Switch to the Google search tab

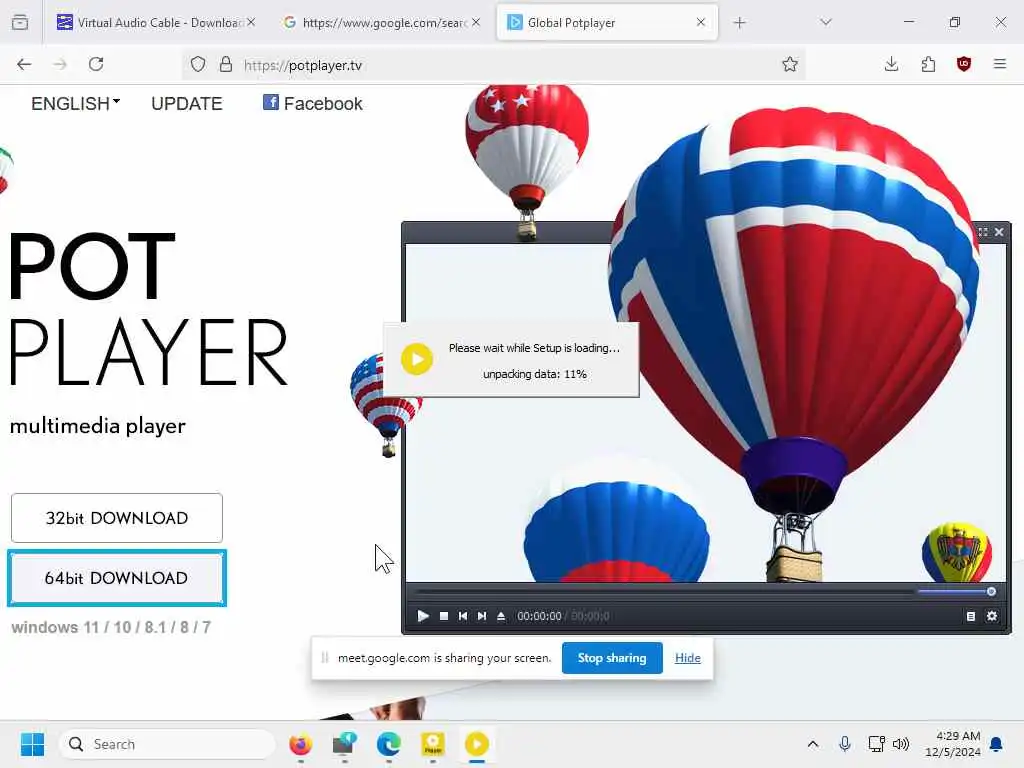tap(383, 22)
